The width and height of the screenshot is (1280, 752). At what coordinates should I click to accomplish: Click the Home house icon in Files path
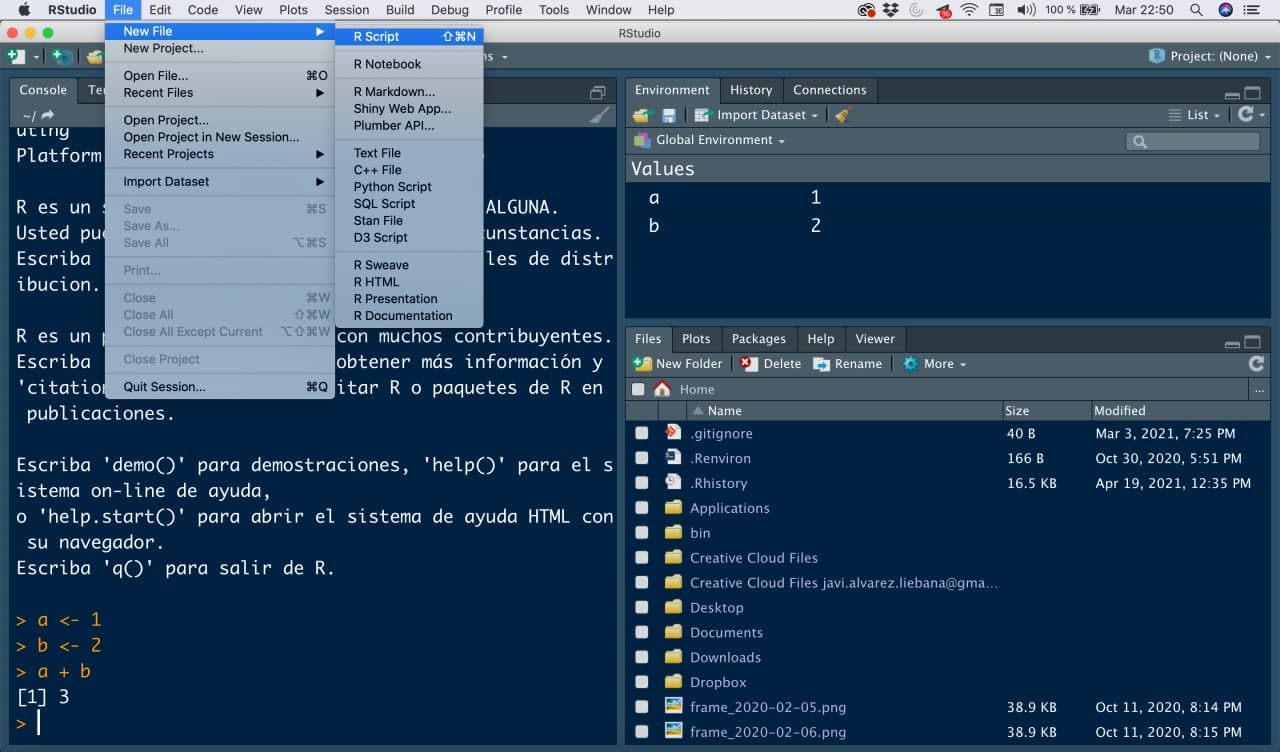pyautogui.click(x=662, y=389)
